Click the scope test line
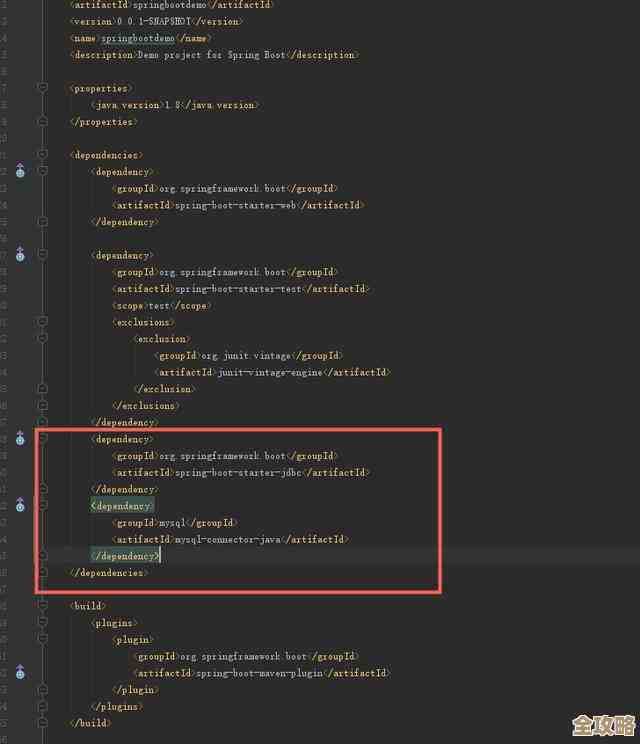Image resolution: width=640 pixels, height=744 pixels. (x=162, y=306)
